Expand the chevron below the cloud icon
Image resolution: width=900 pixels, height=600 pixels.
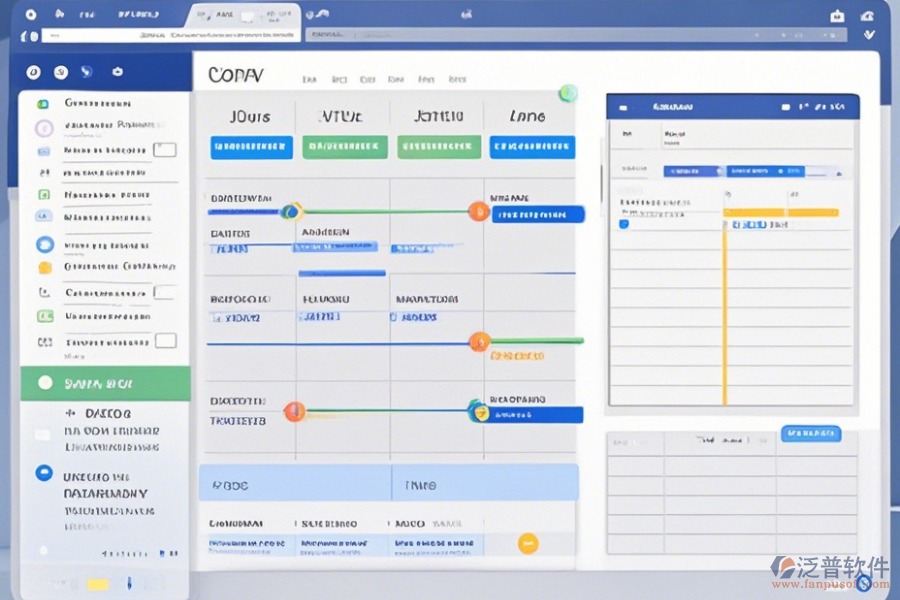click(869, 35)
